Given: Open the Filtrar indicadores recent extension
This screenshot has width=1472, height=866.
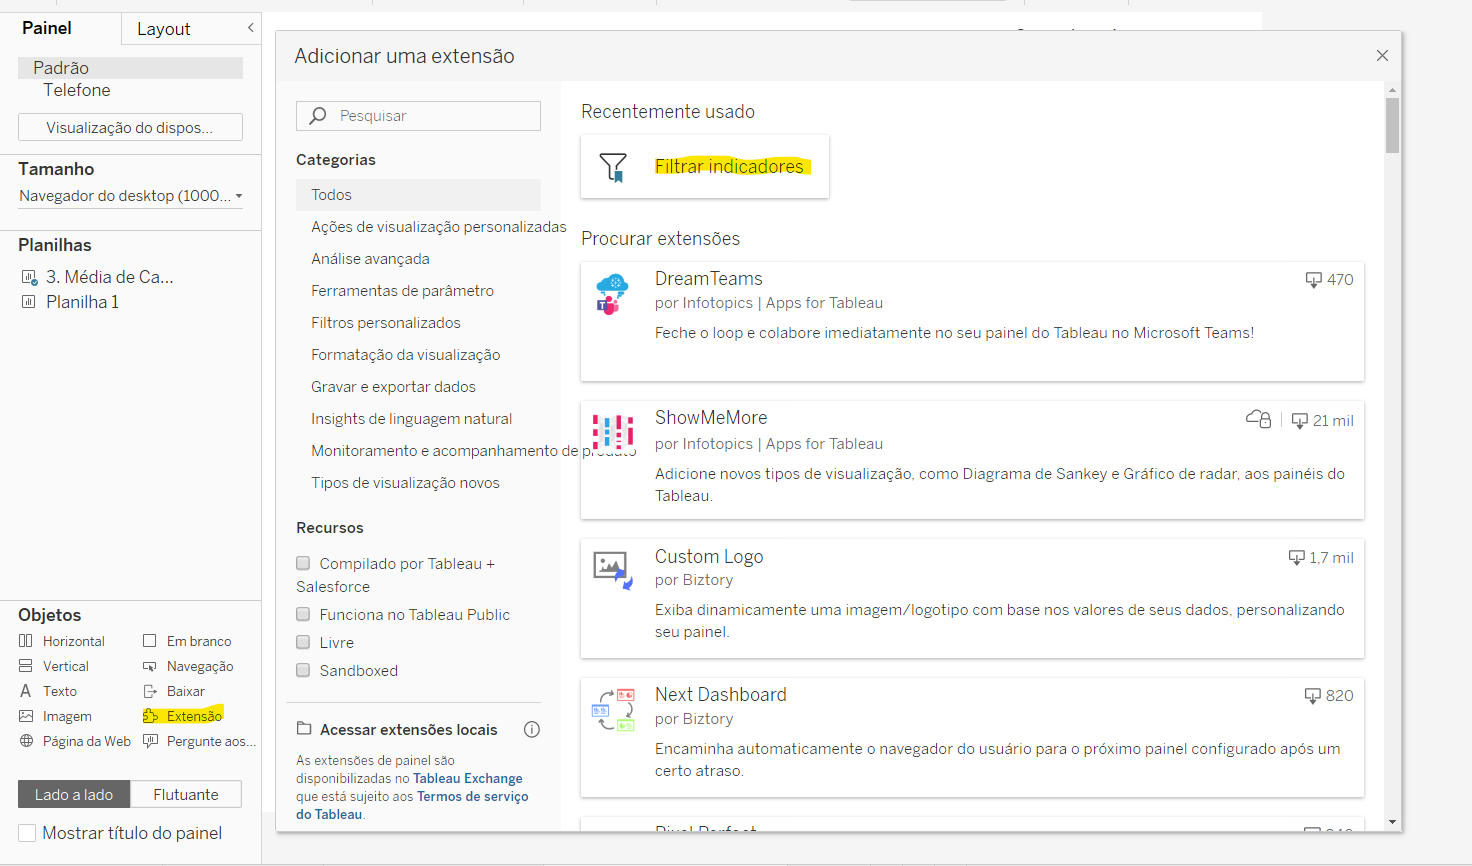Looking at the screenshot, I should (x=705, y=167).
